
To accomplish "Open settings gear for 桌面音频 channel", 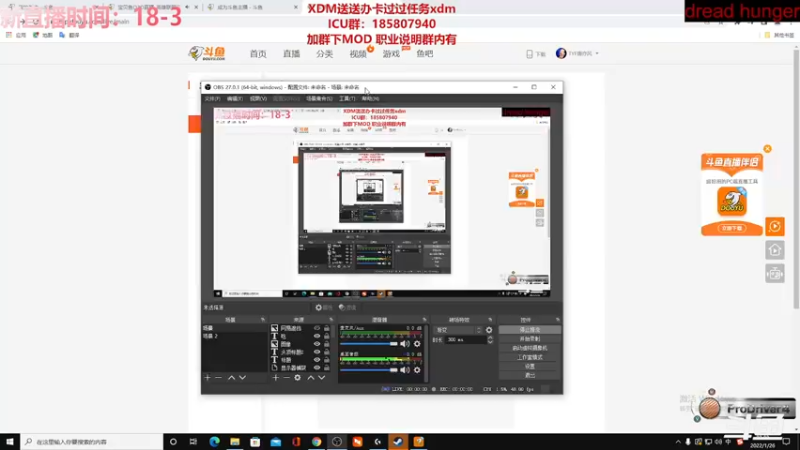I will click(x=417, y=370).
